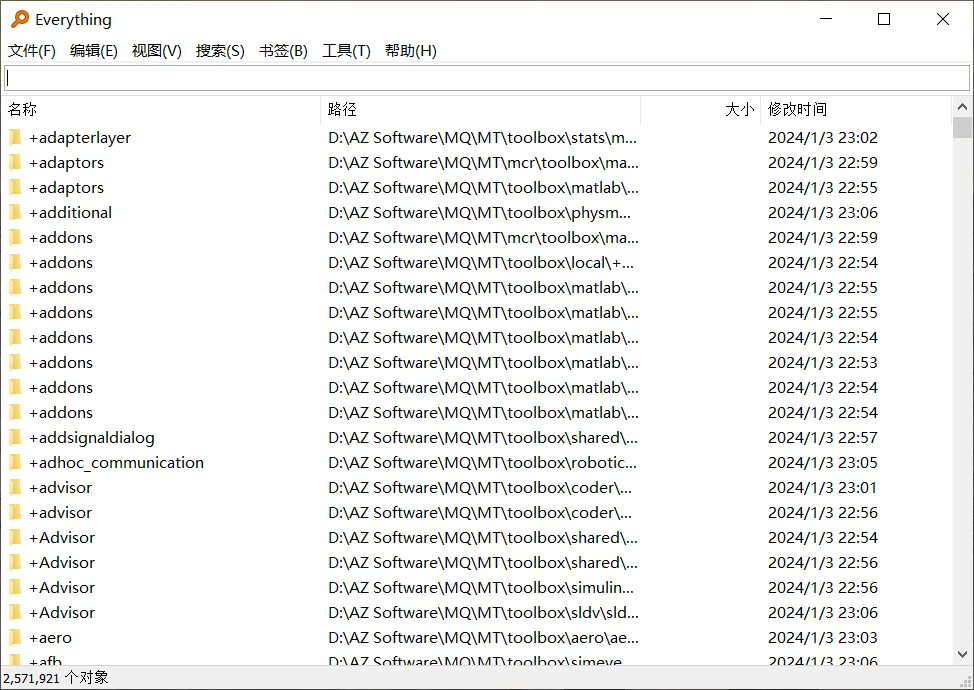This screenshot has width=974, height=690.
Task: Click folder icon of +addons dated 22:53
Action: 16,362
